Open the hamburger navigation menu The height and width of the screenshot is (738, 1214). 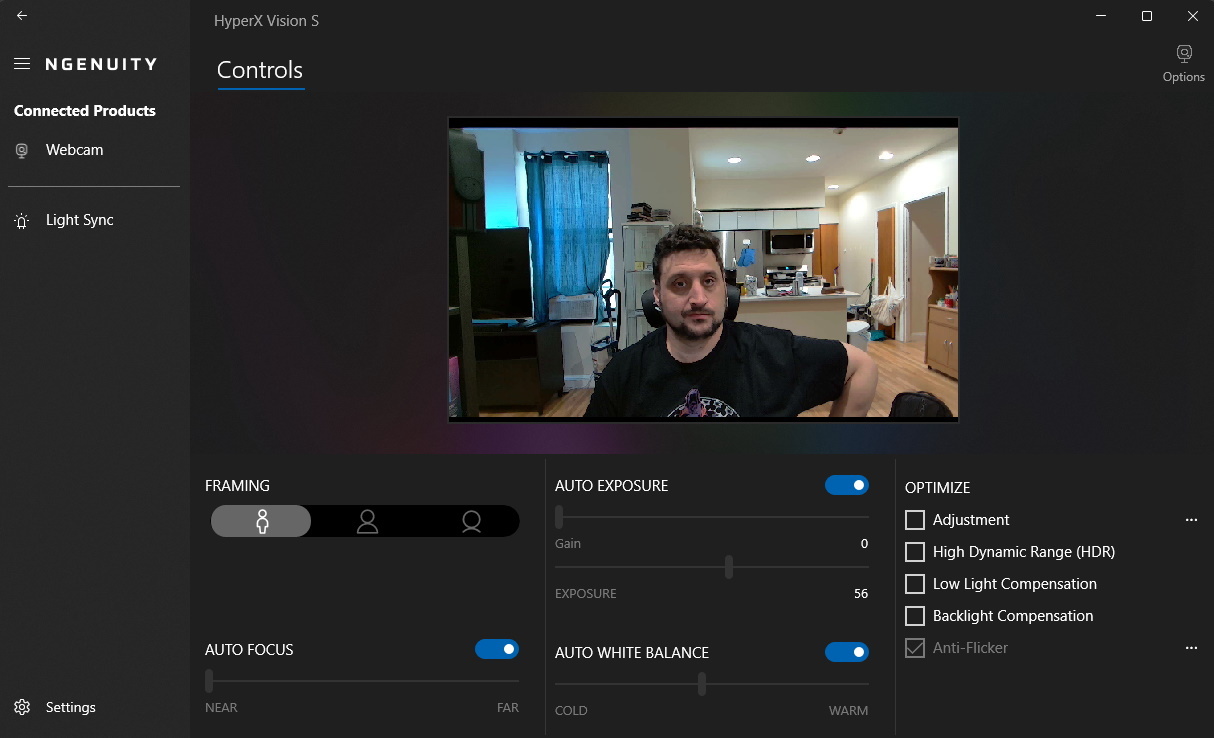pyautogui.click(x=22, y=64)
